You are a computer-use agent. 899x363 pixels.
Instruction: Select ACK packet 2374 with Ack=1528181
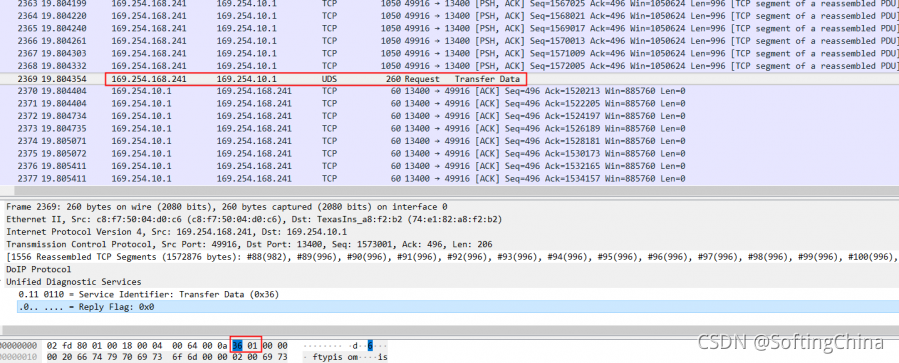click(450, 141)
